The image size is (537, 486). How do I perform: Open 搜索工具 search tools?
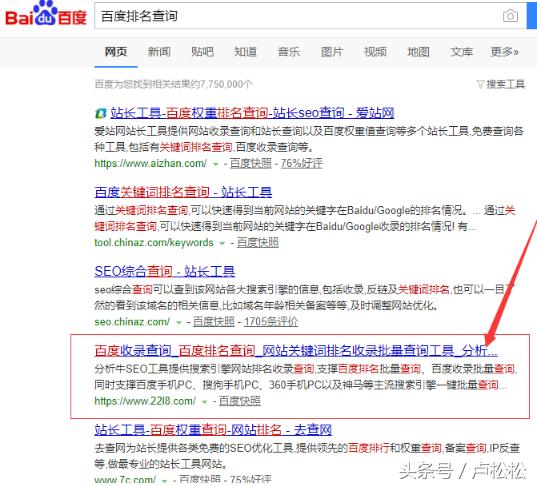[x=505, y=84]
